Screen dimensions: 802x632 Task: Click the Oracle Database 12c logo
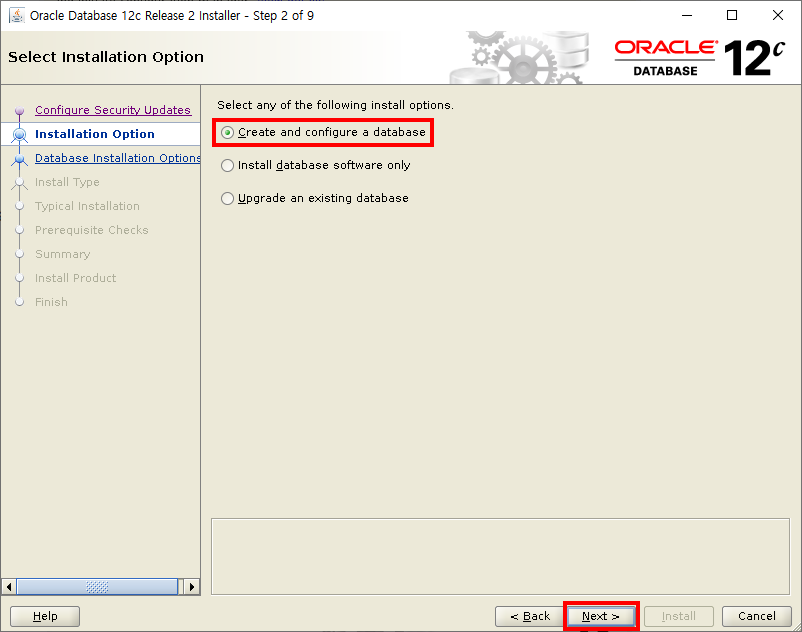coord(699,58)
